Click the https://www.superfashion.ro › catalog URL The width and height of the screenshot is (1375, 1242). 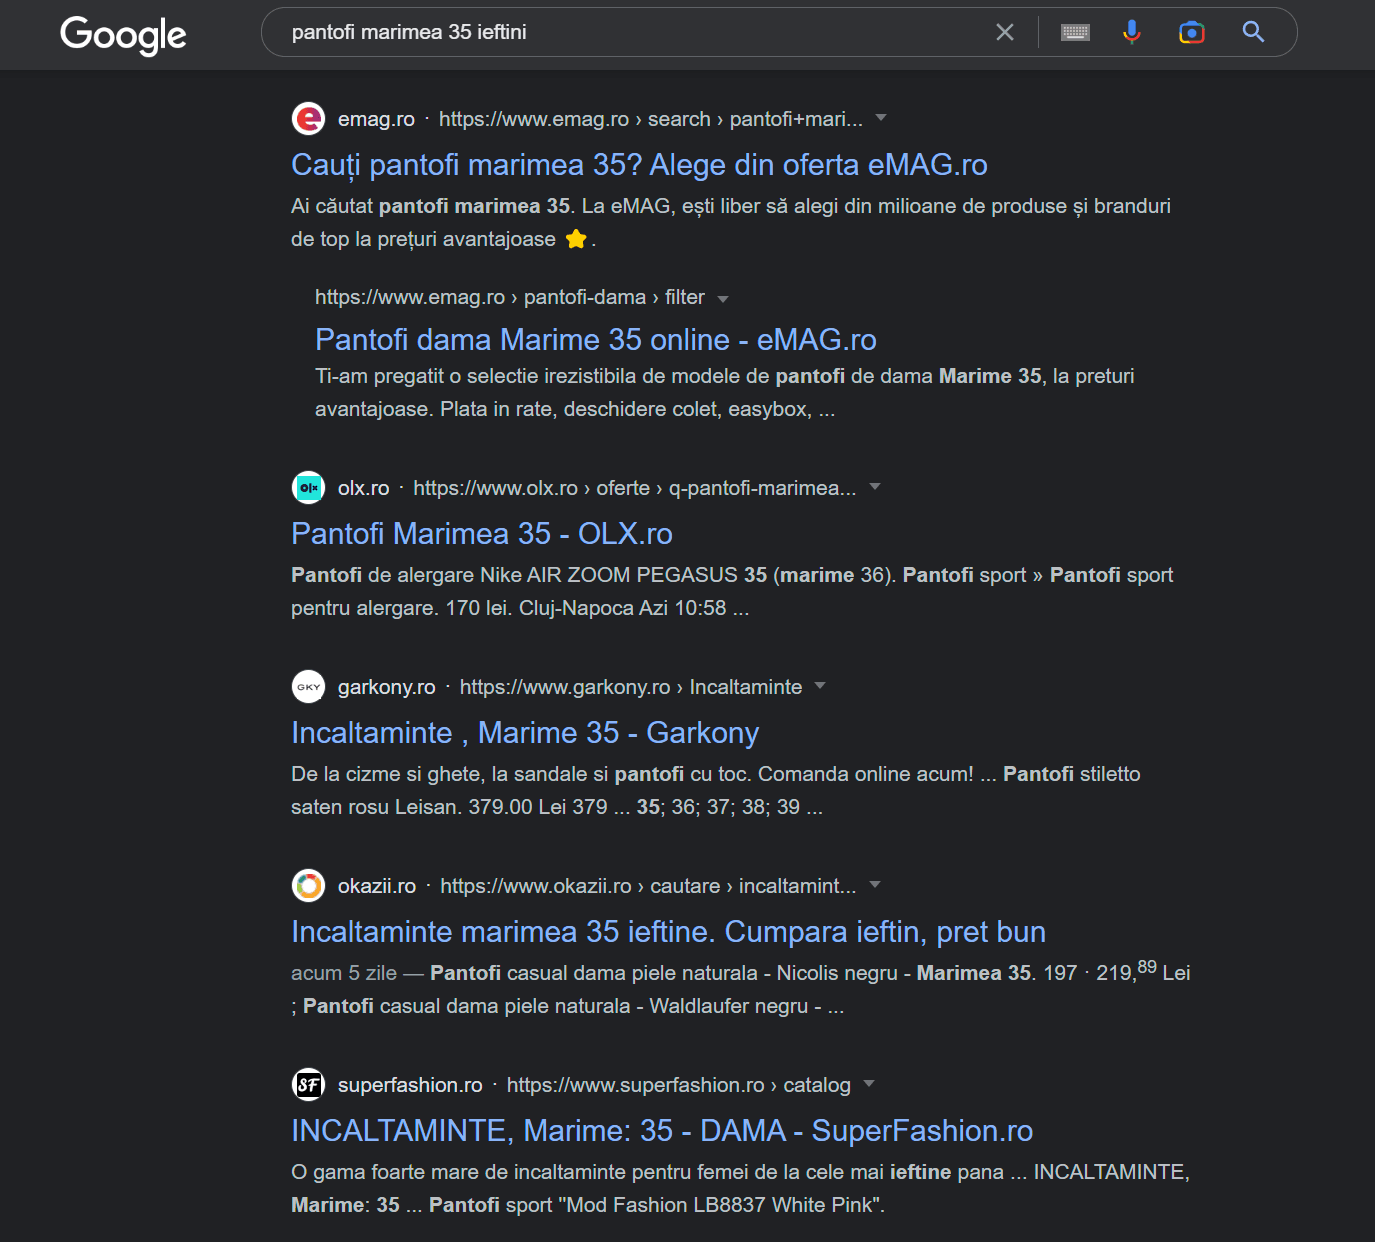coord(679,1085)
